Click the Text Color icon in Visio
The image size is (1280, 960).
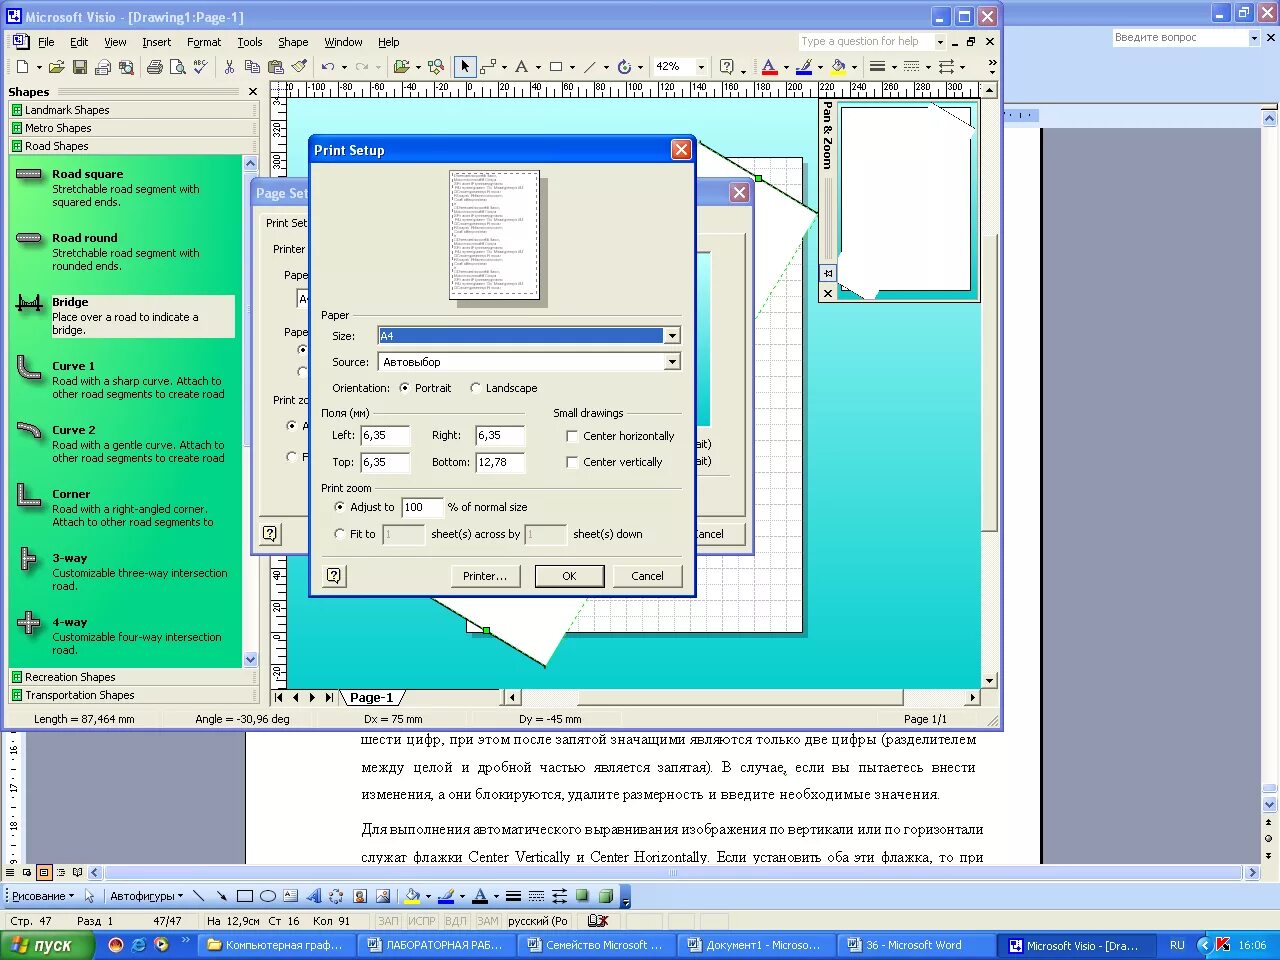point(769,67)
